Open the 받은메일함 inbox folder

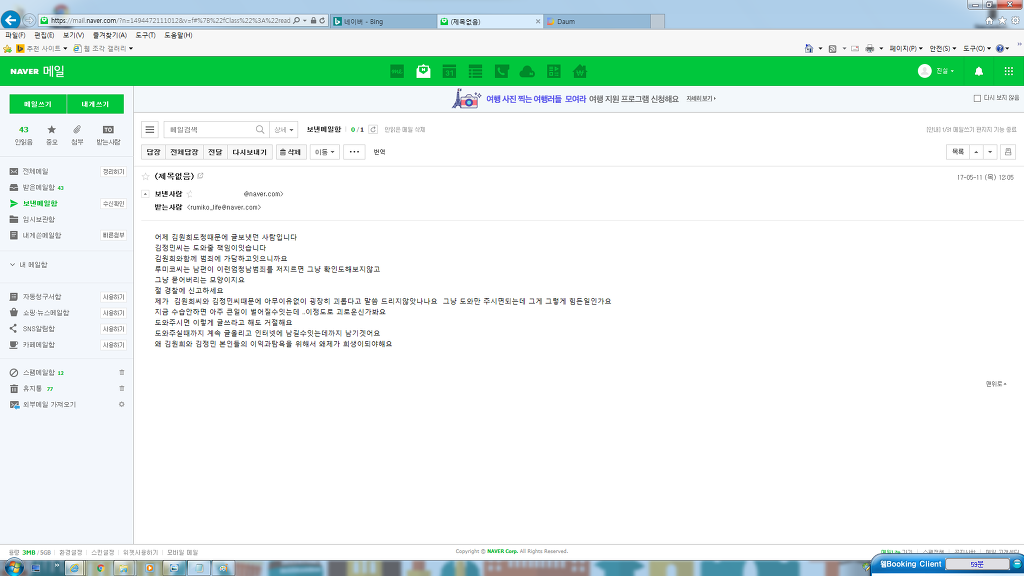click(39, 187)
